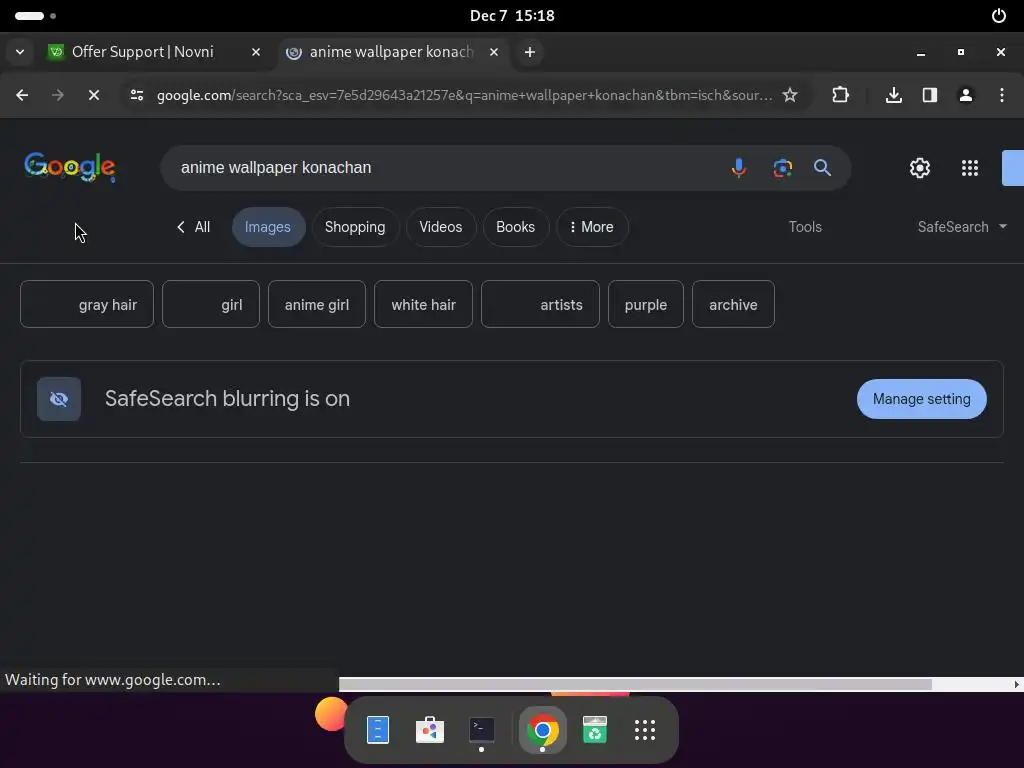The width and height of the screenshot is (1024, 768).
Task: Click the SafeSearch blurring eye icon
Action: point(59,399)
